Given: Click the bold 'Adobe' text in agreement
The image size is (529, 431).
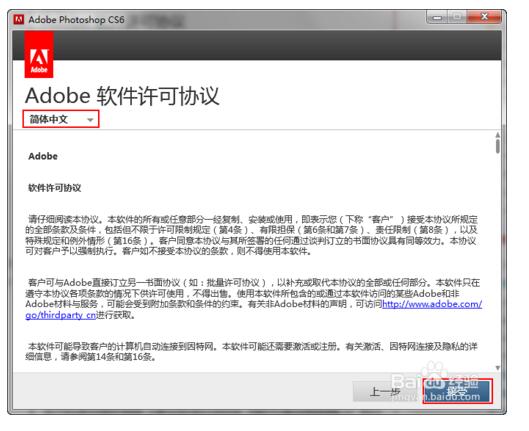Looking at the screenshot, I should (x=43, y=156).
